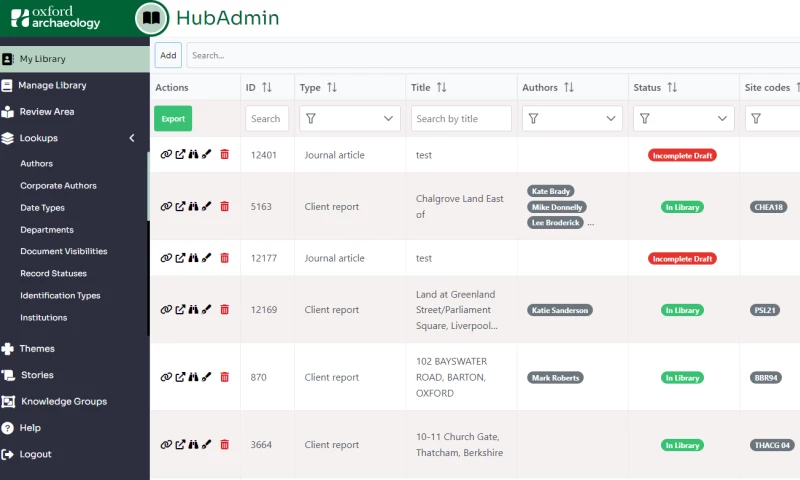800x480 pixels.
Task: Click the green Export button
Action: 173,119
